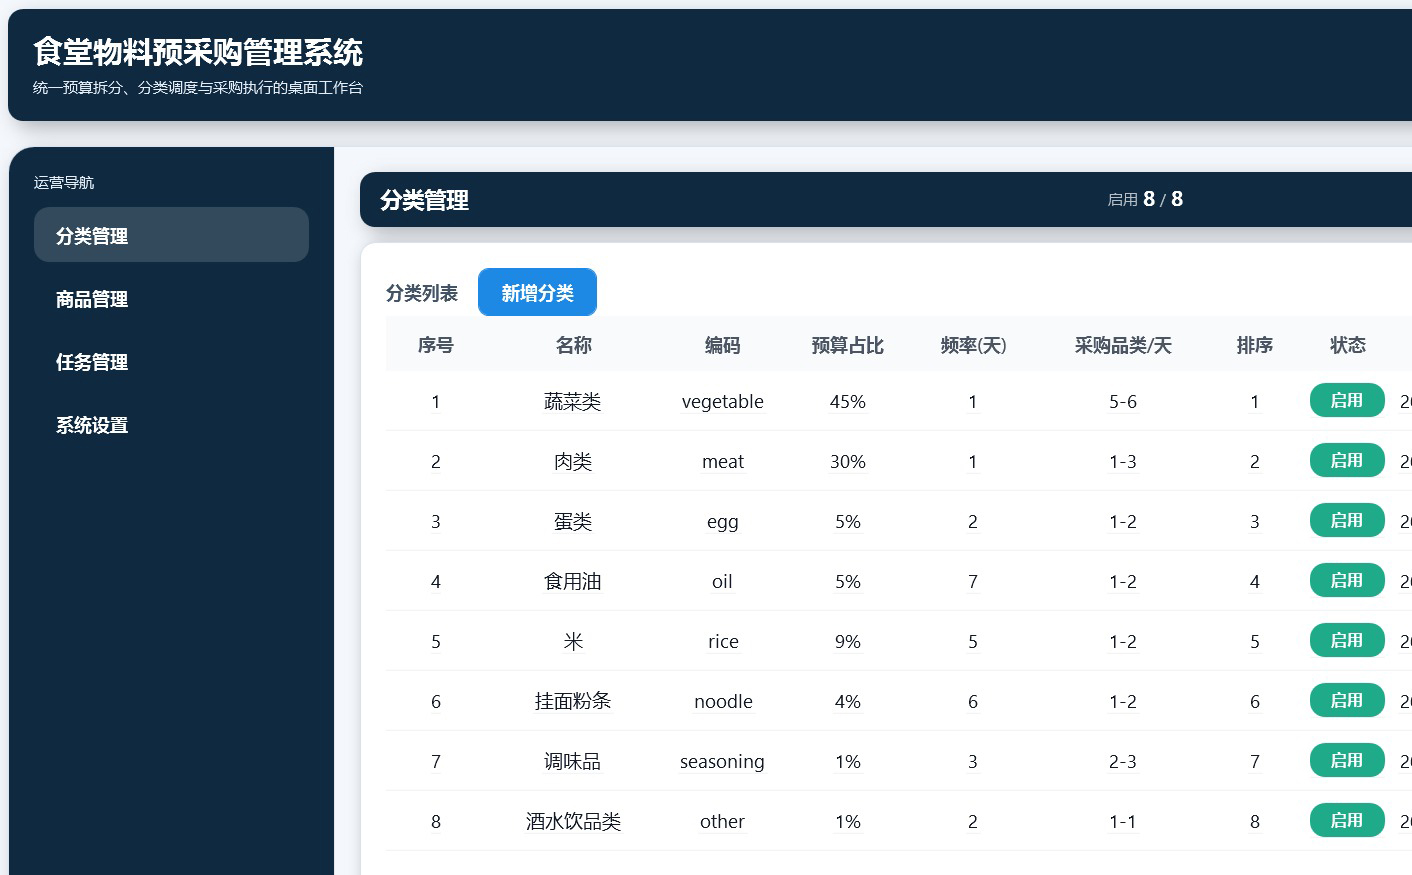This screenshot has width=1412, height=875.
Task: Edit the seasoning code cell
Action: pos(722,761)
